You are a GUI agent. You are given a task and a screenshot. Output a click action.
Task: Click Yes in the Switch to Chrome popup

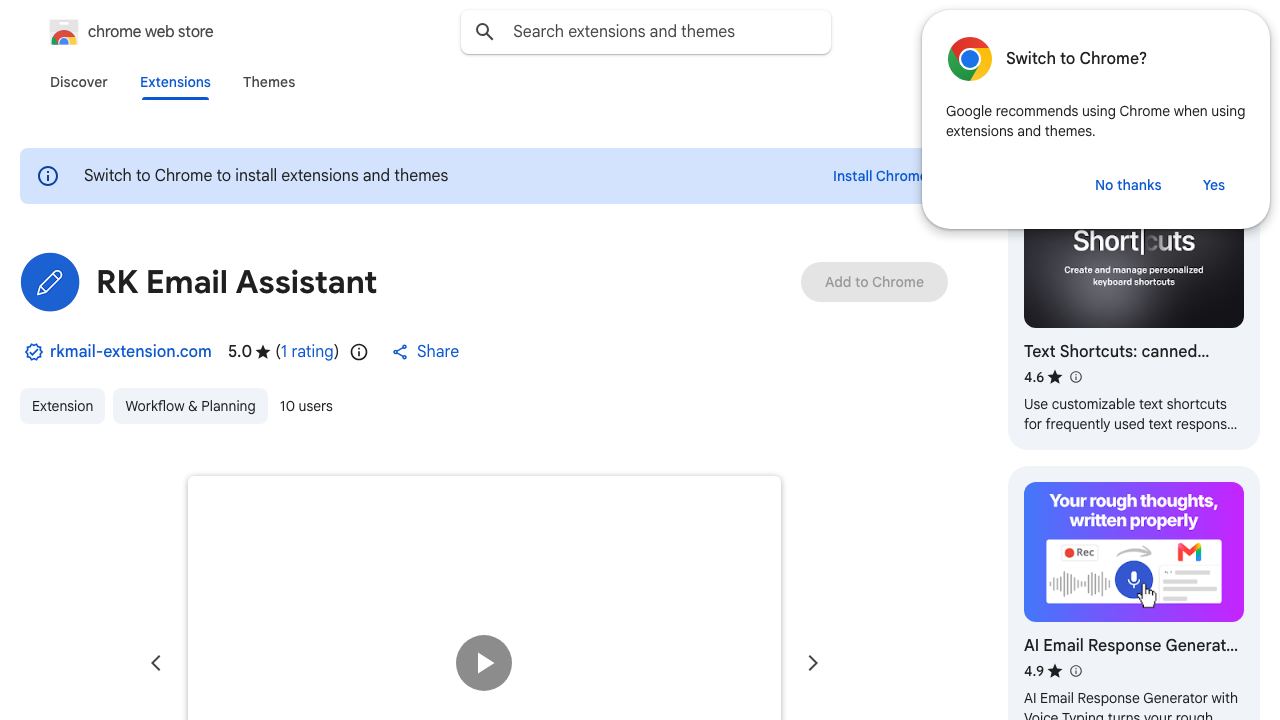[1214, 185]
